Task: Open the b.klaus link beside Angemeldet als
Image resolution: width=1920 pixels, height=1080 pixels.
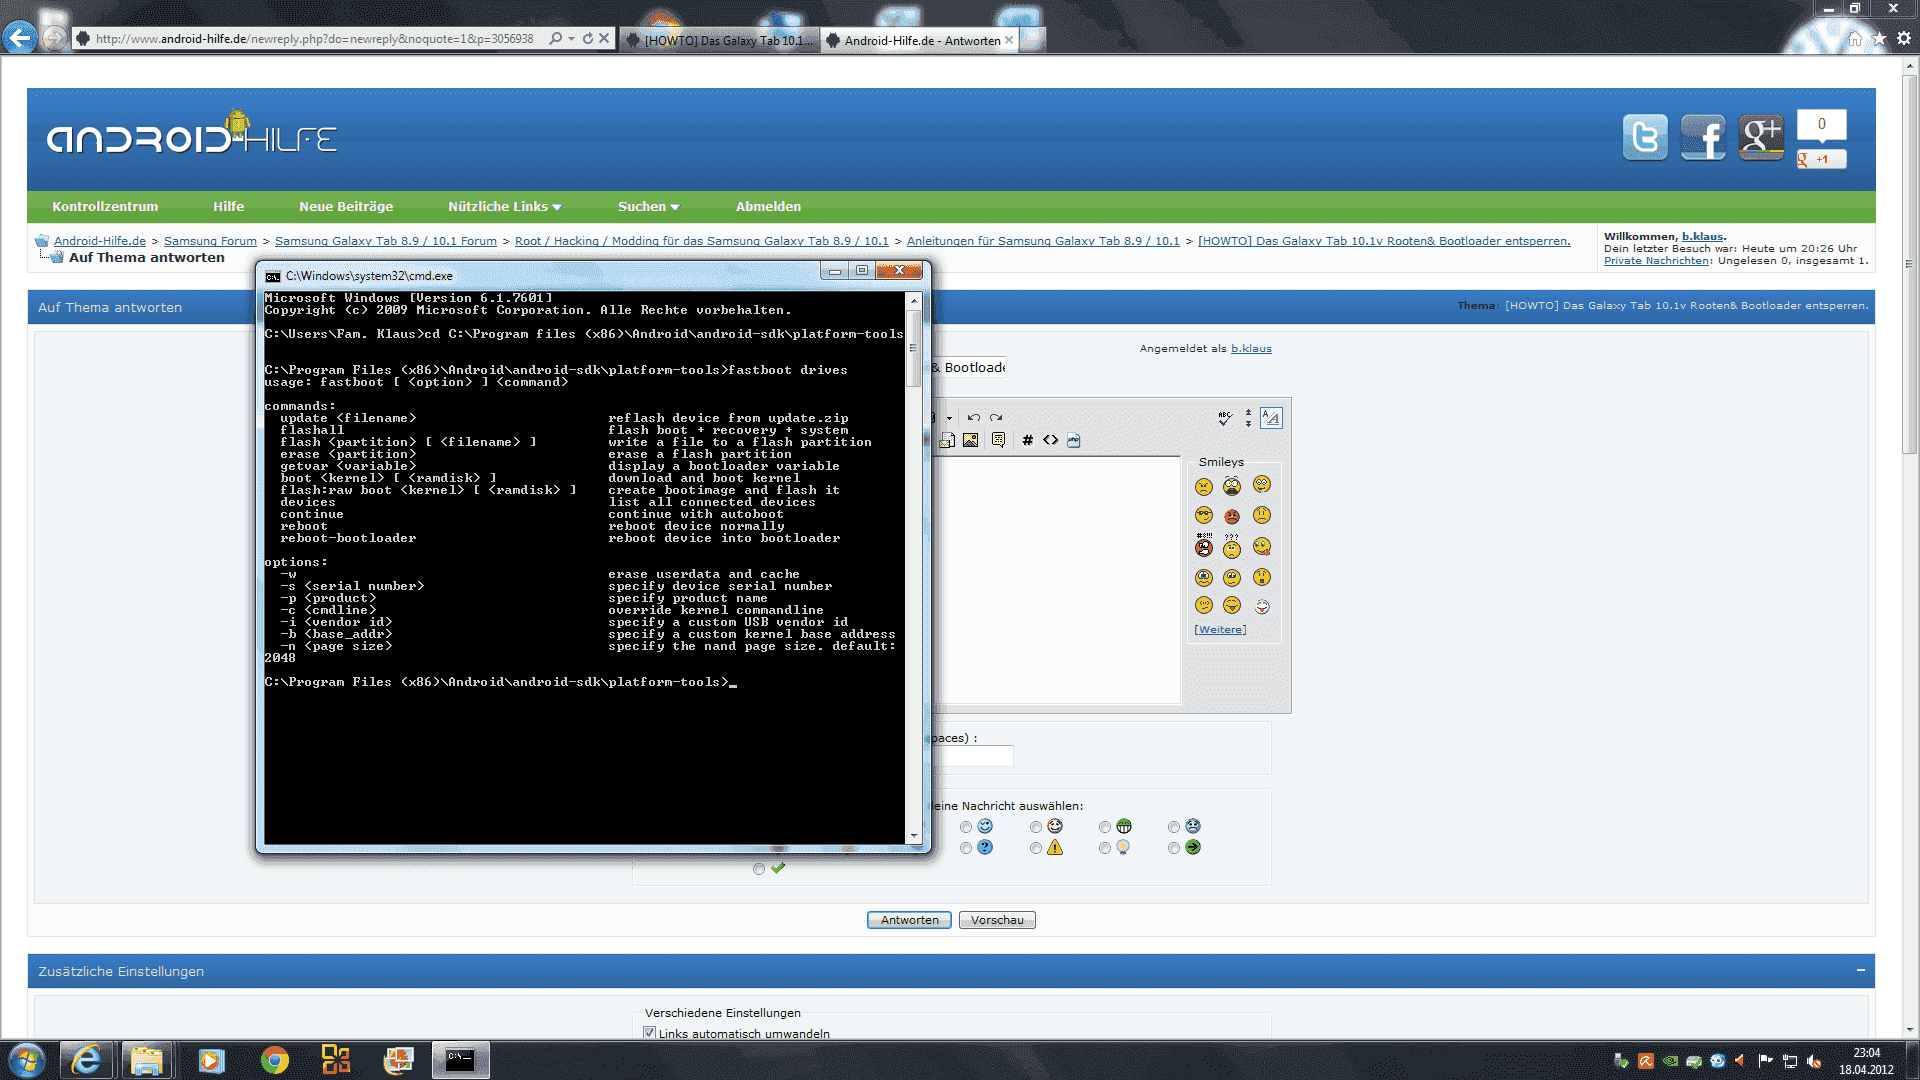Action: [1251, 348]
